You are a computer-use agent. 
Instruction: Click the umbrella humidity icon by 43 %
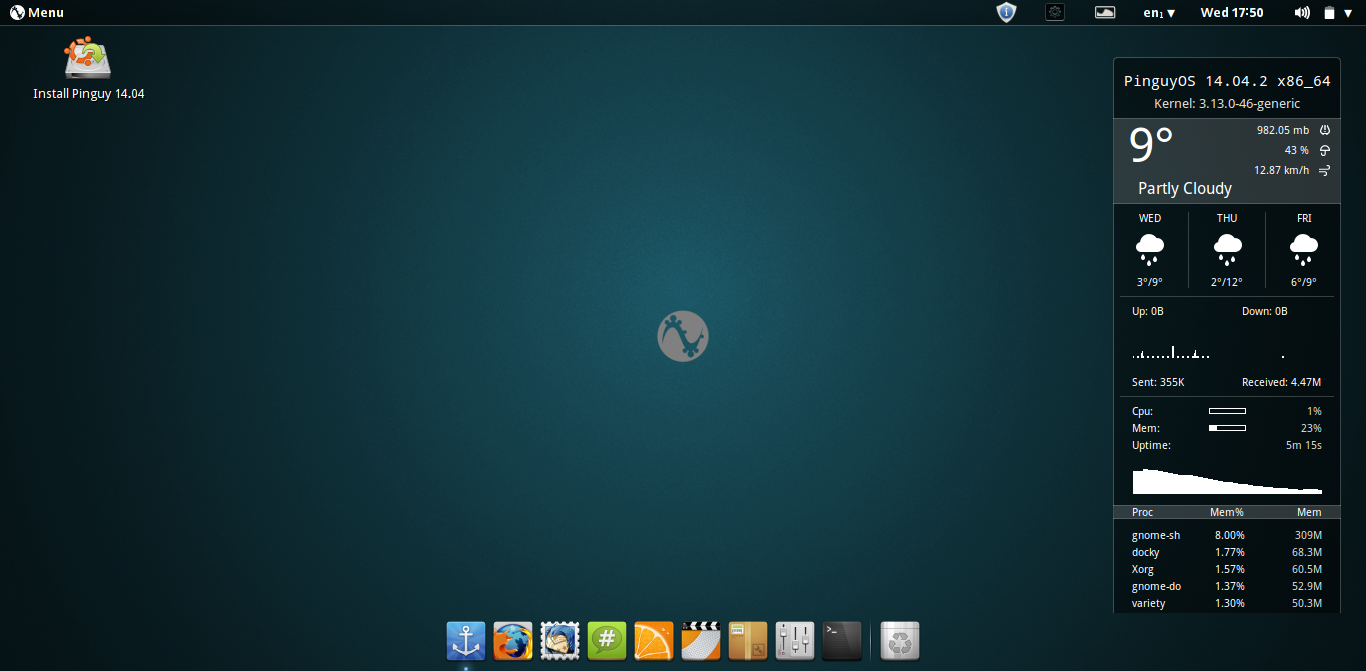click(1325, 150)
